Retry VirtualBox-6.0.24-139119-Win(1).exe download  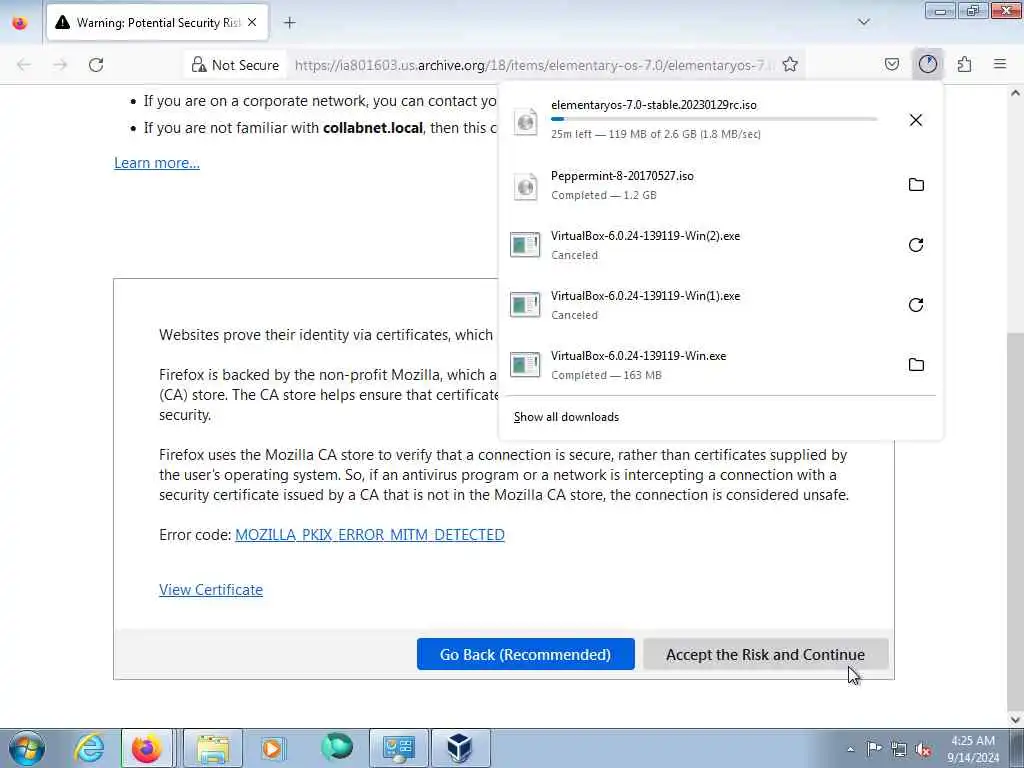[x=916, y=305]
